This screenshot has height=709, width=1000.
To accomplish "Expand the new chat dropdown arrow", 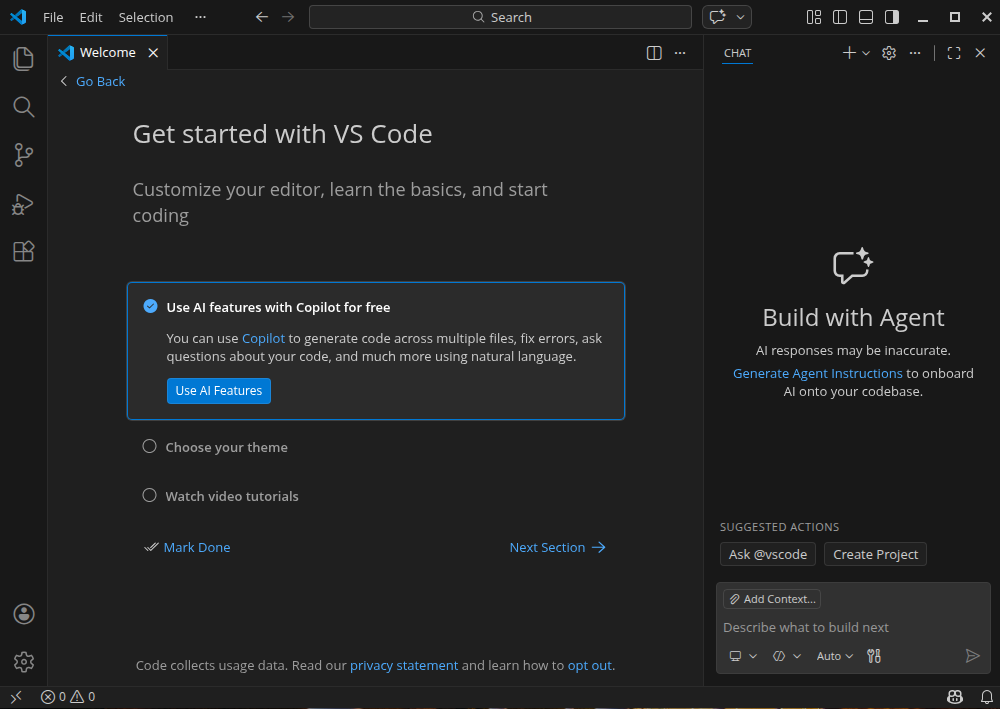I will pyautogui.click(x=866, y=53).
